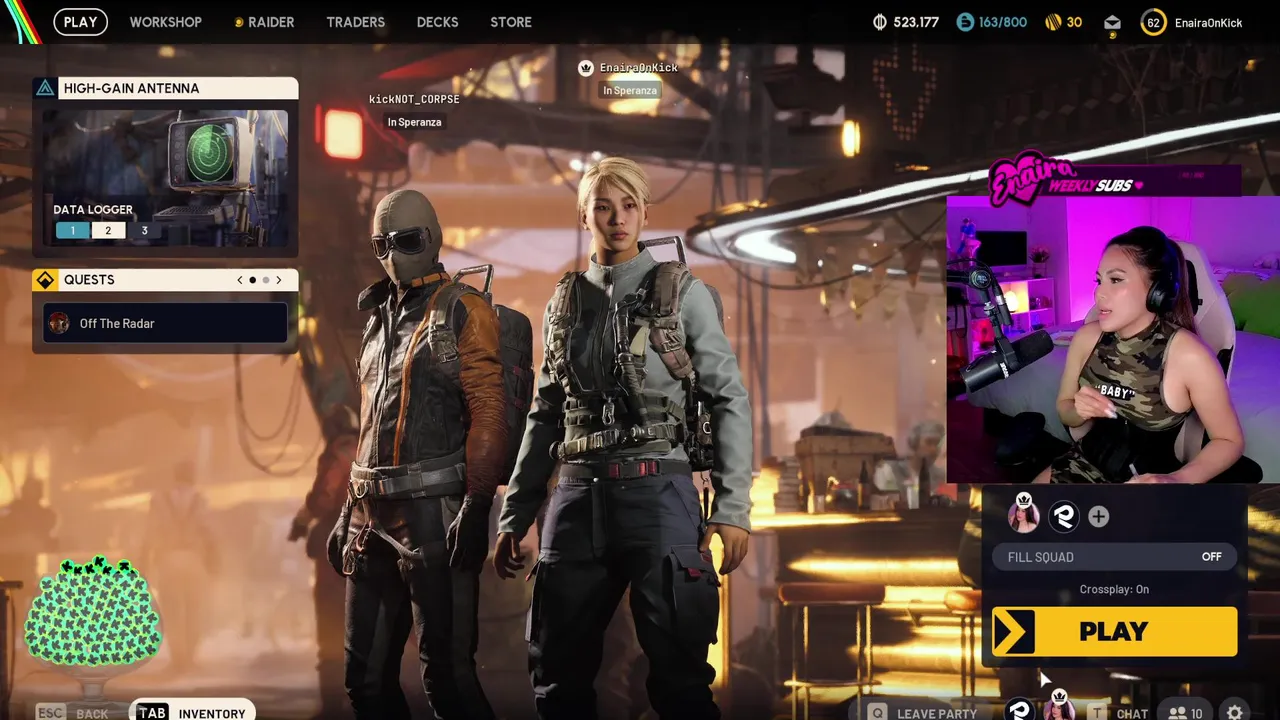1280x720 pixels.
Task: Open the PLAY tab in top navigation
Action: (80, 21)
